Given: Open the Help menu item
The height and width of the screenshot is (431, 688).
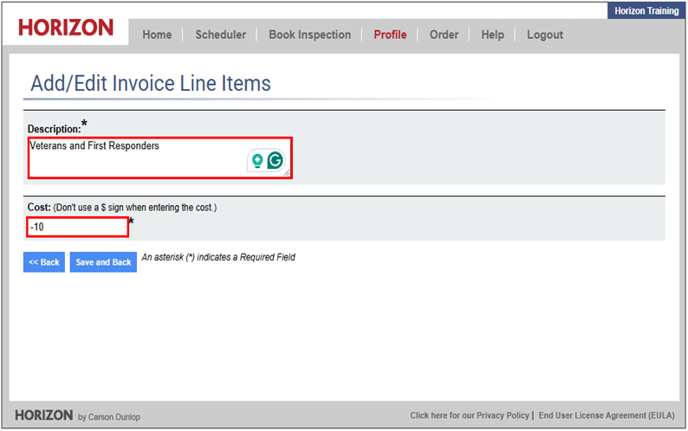Looking at the screenshot, I should tap(493, 35).
